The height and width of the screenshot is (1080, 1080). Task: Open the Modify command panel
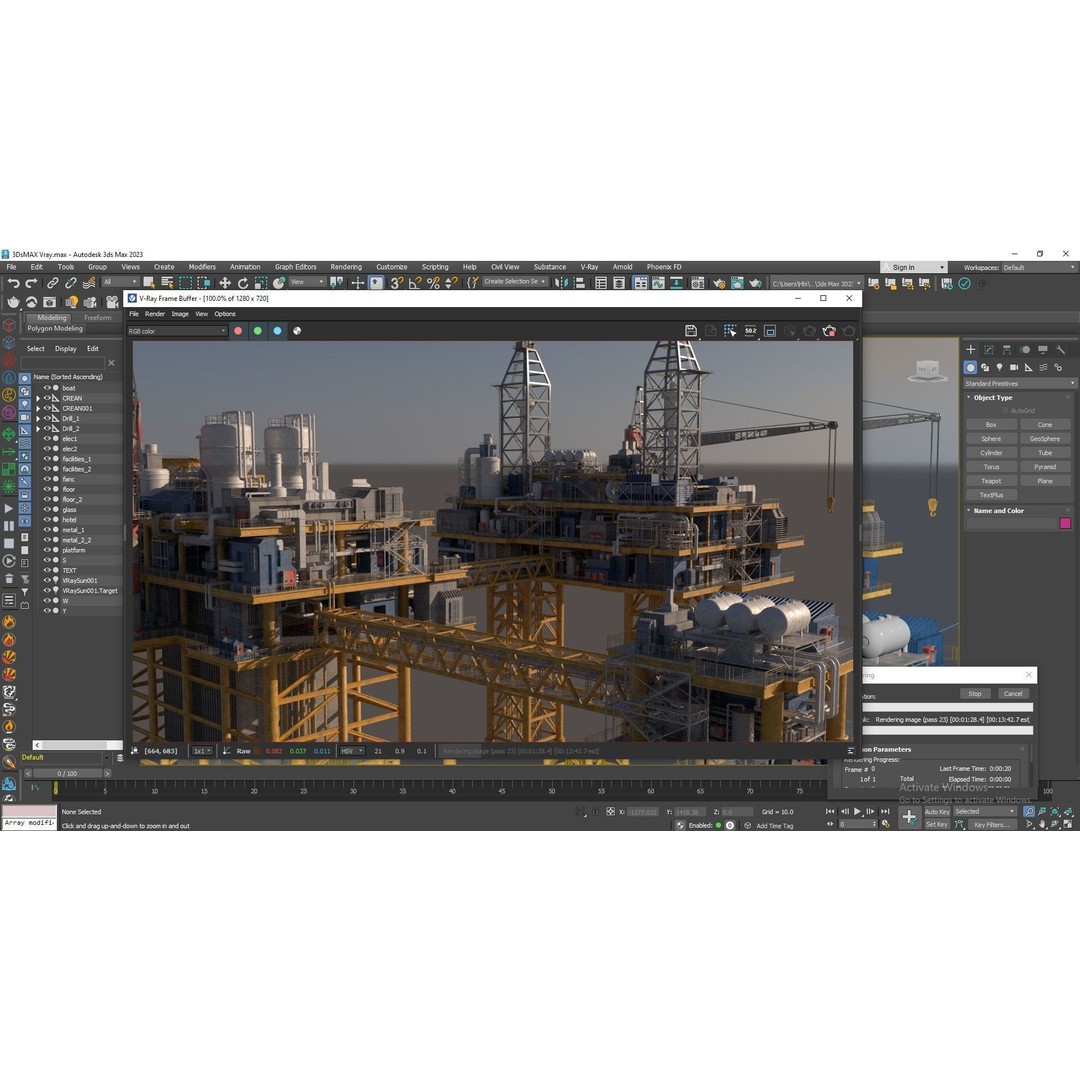[x=988, y=349]
